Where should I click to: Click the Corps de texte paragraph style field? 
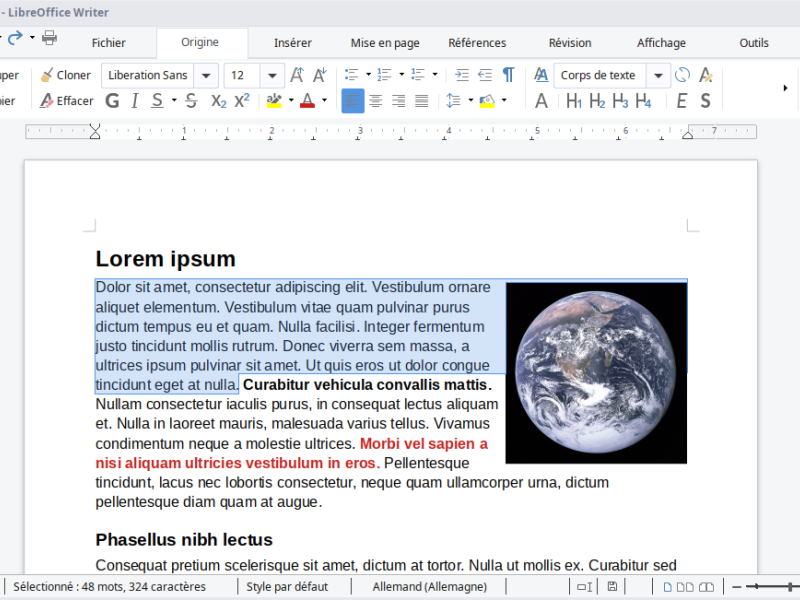(x=599, y=76)
